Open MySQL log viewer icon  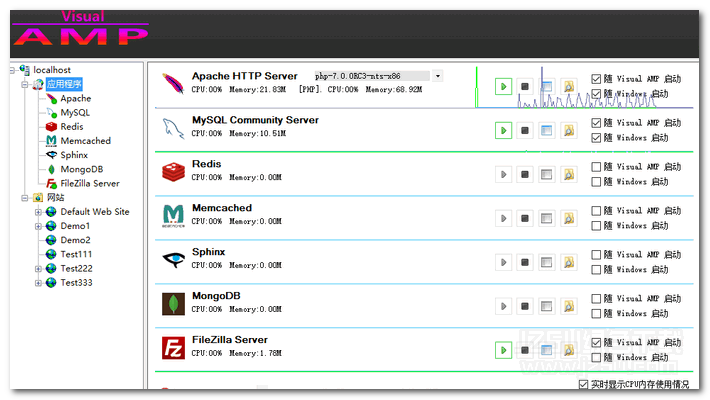tap(569, 130)
